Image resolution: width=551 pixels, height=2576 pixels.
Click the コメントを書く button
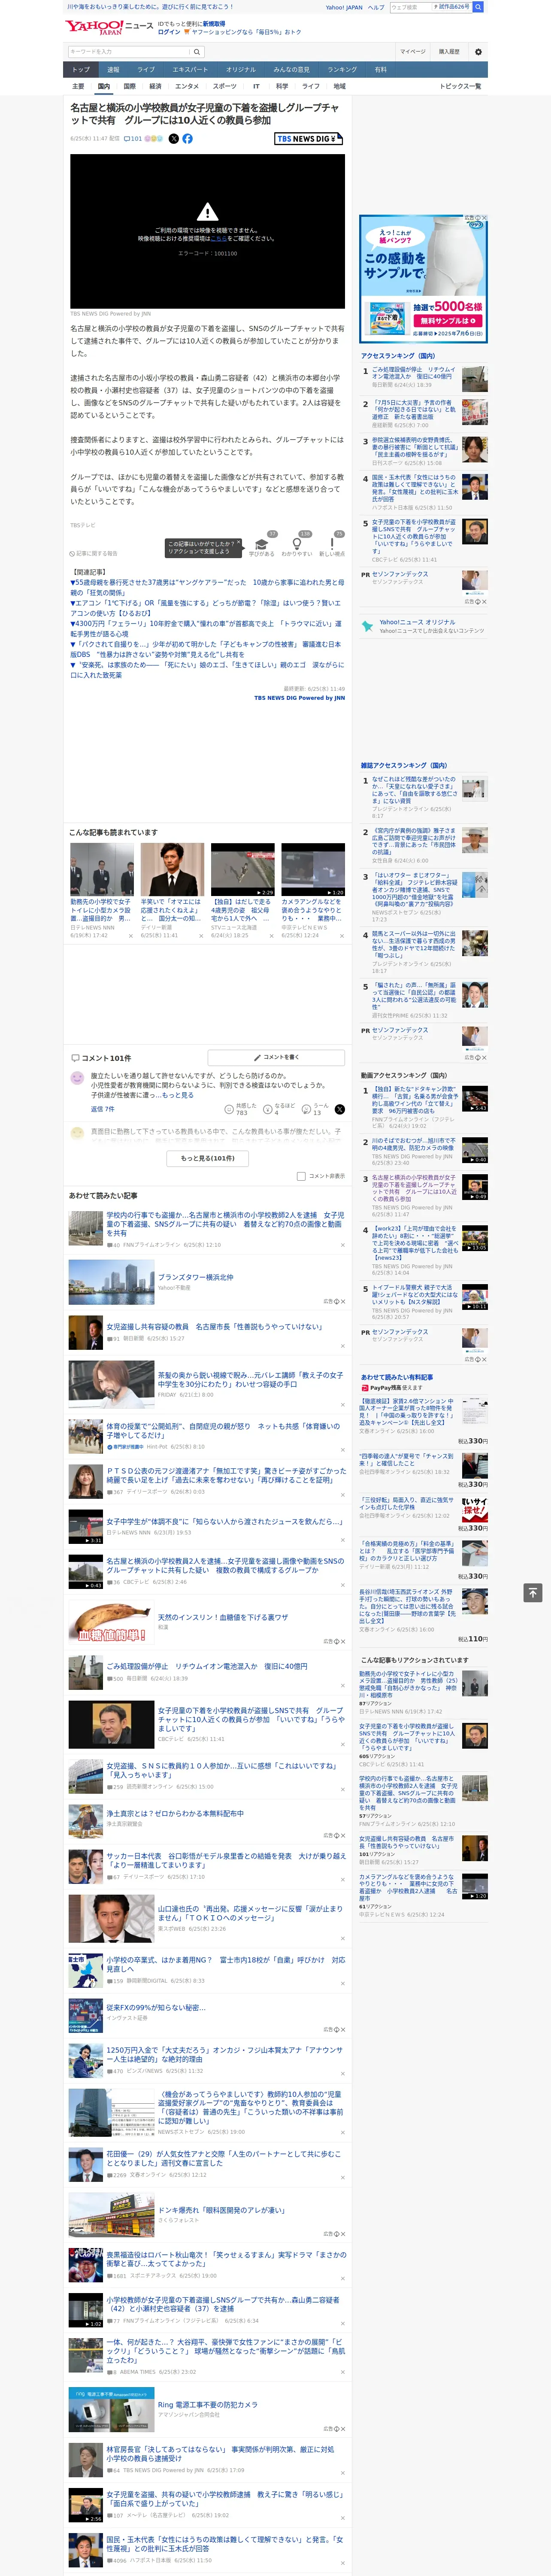(276, 1057)
